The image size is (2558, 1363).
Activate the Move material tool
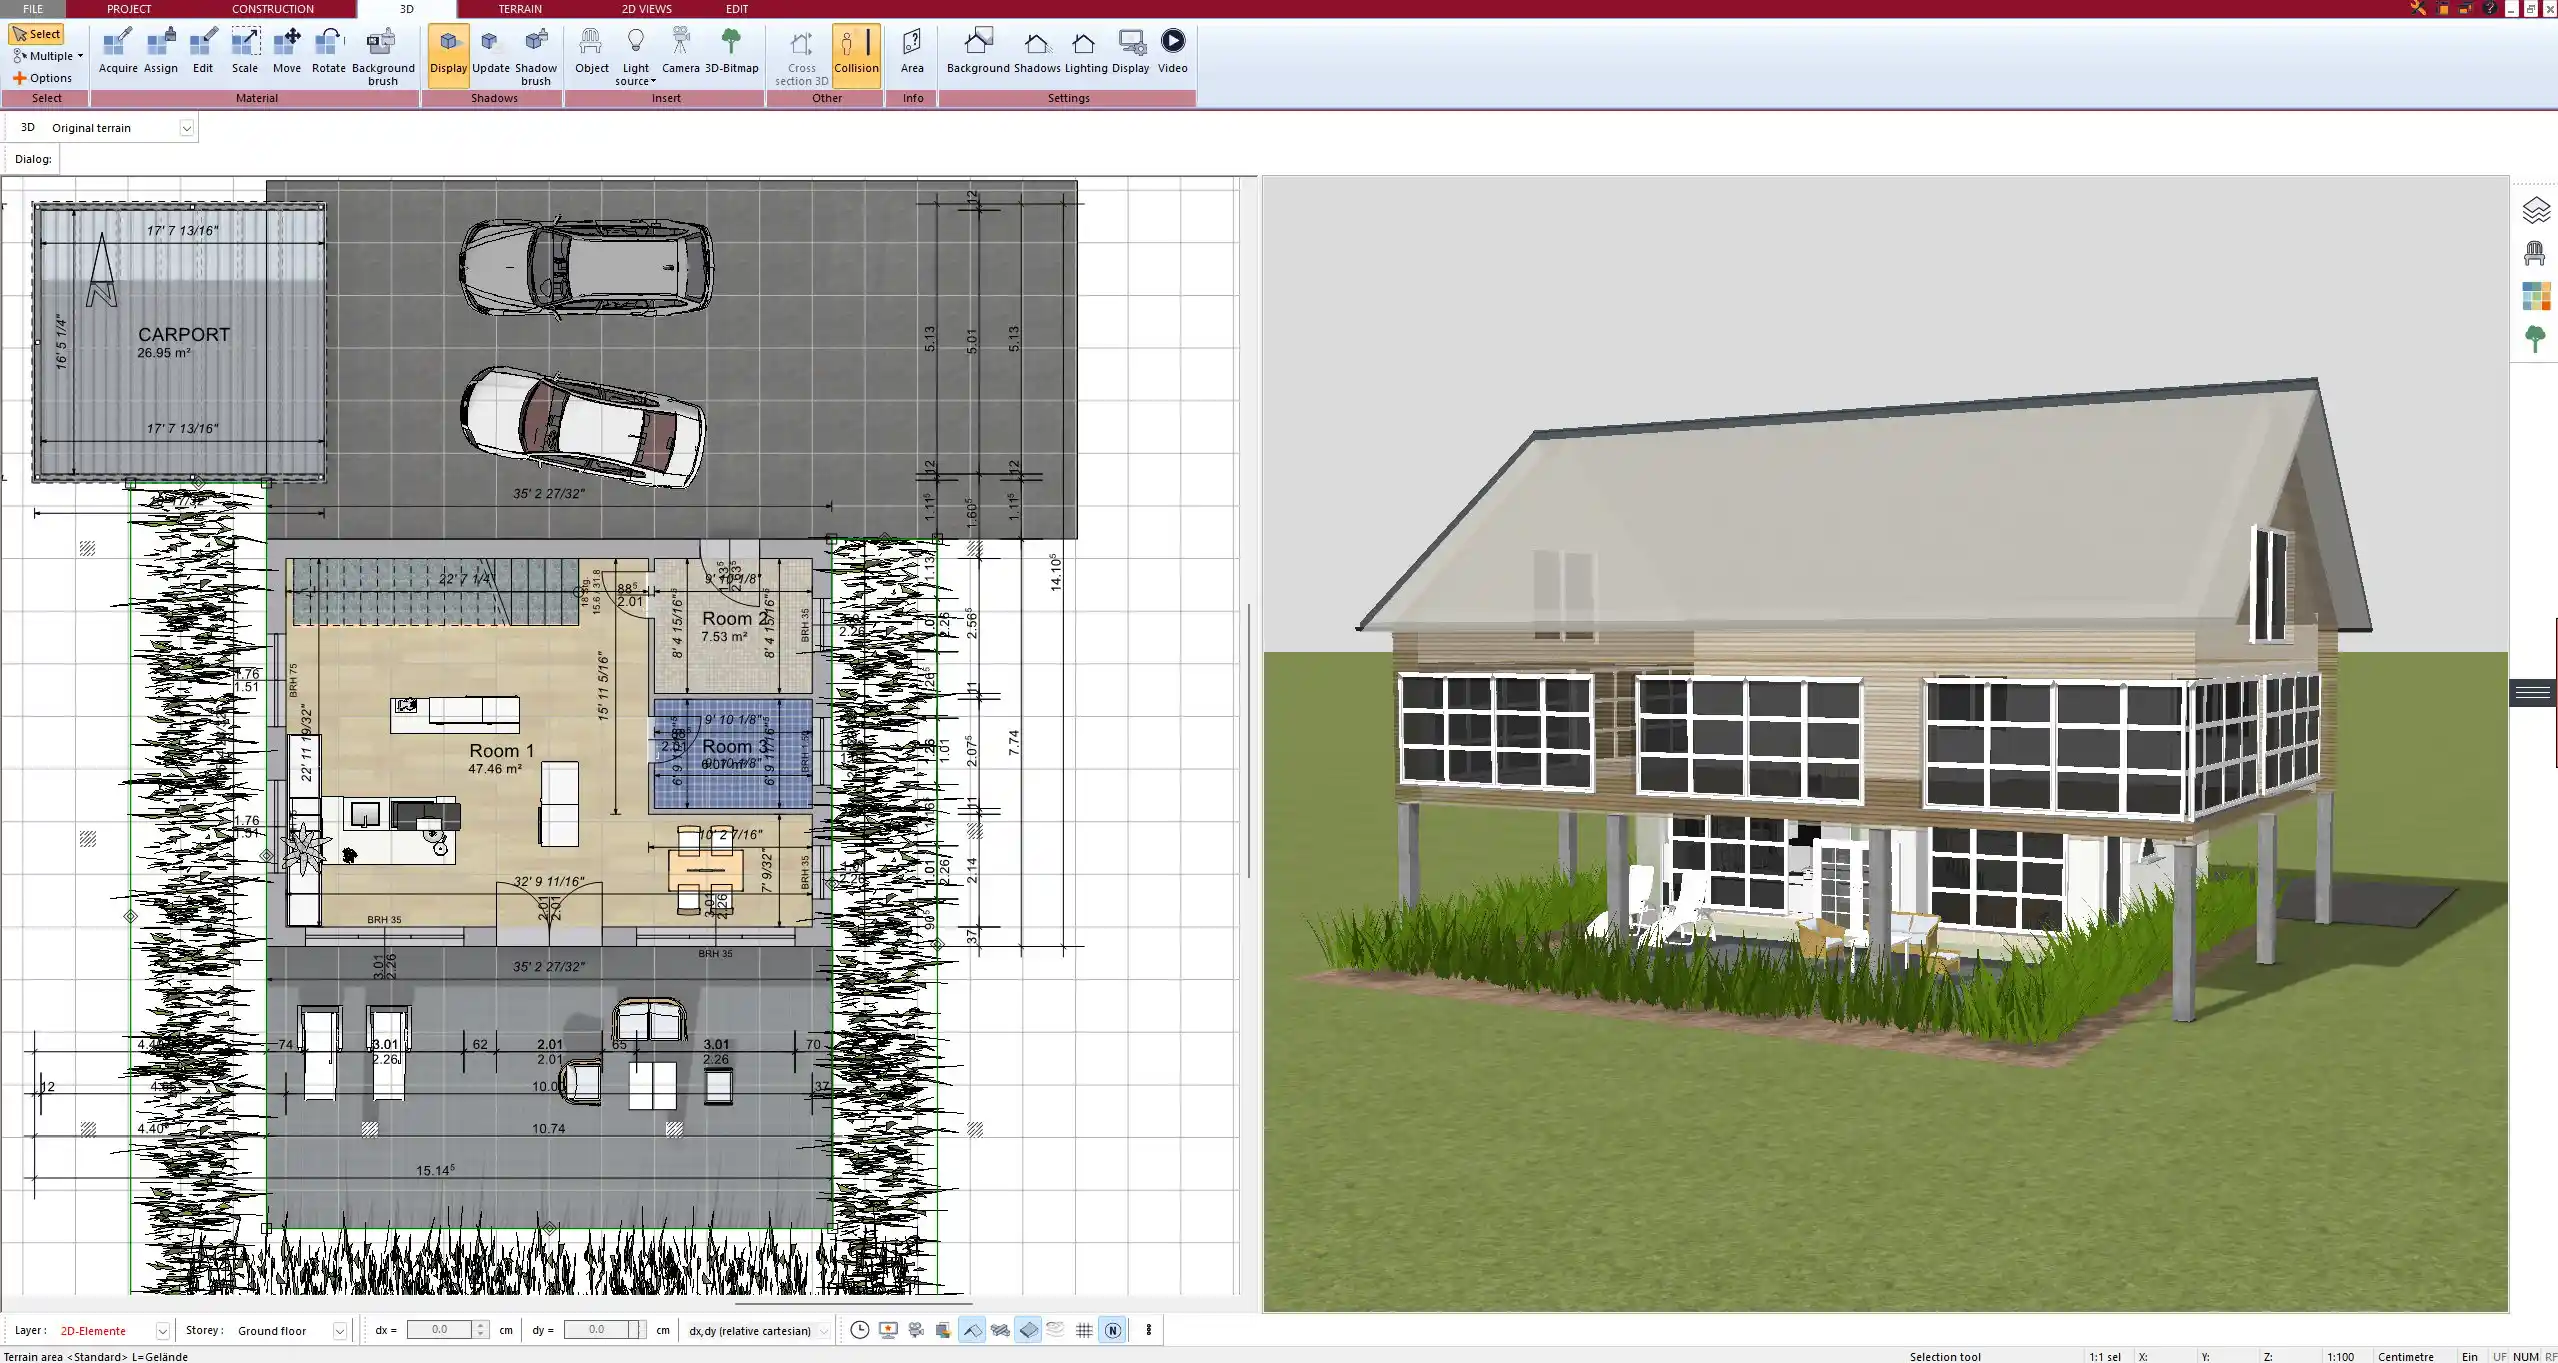pos(287,51)
